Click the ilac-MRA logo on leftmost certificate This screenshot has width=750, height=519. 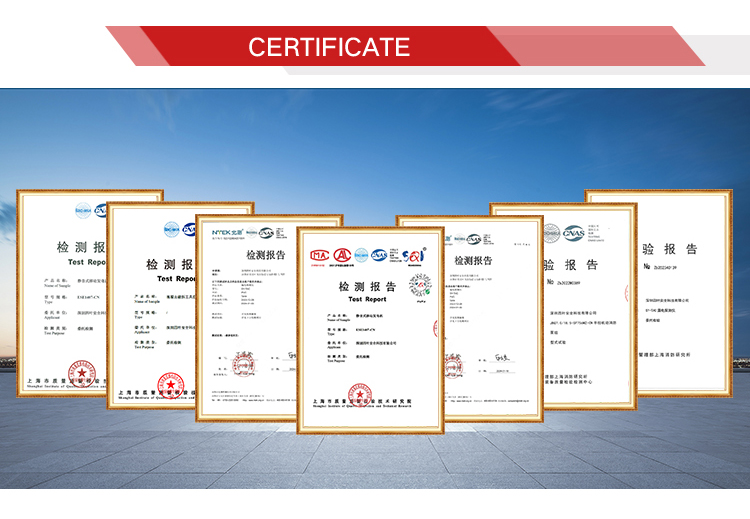click(x=83, y=210)
